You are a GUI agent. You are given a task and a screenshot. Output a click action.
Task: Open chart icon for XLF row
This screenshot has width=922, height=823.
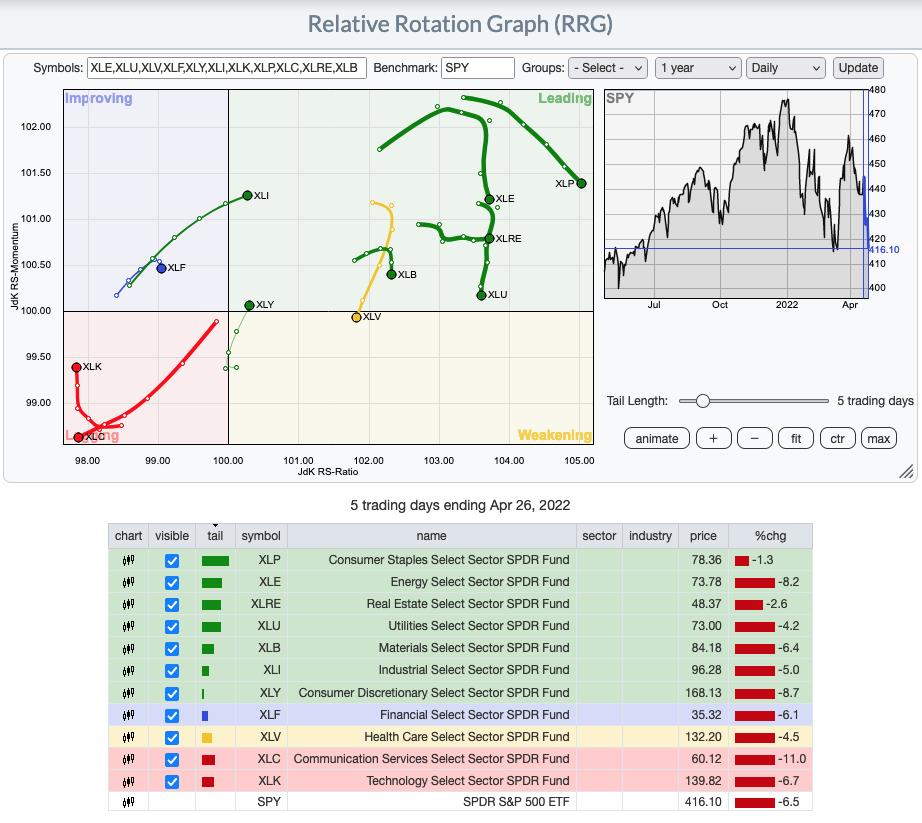128,715
